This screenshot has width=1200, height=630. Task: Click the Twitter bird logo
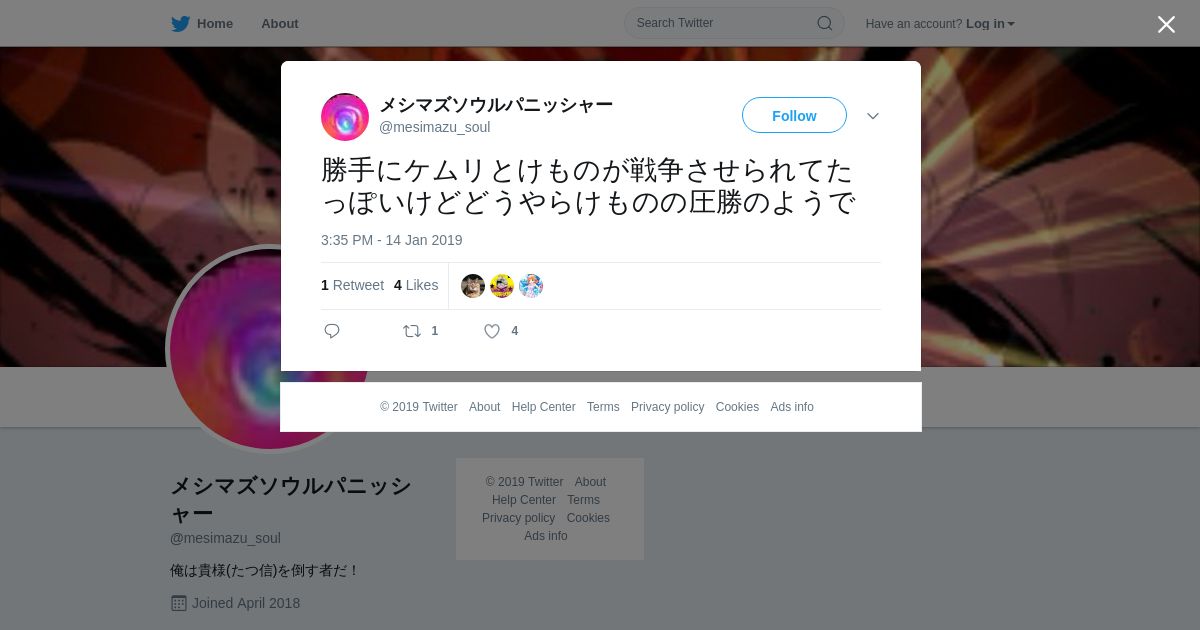[x=180, y=23]
